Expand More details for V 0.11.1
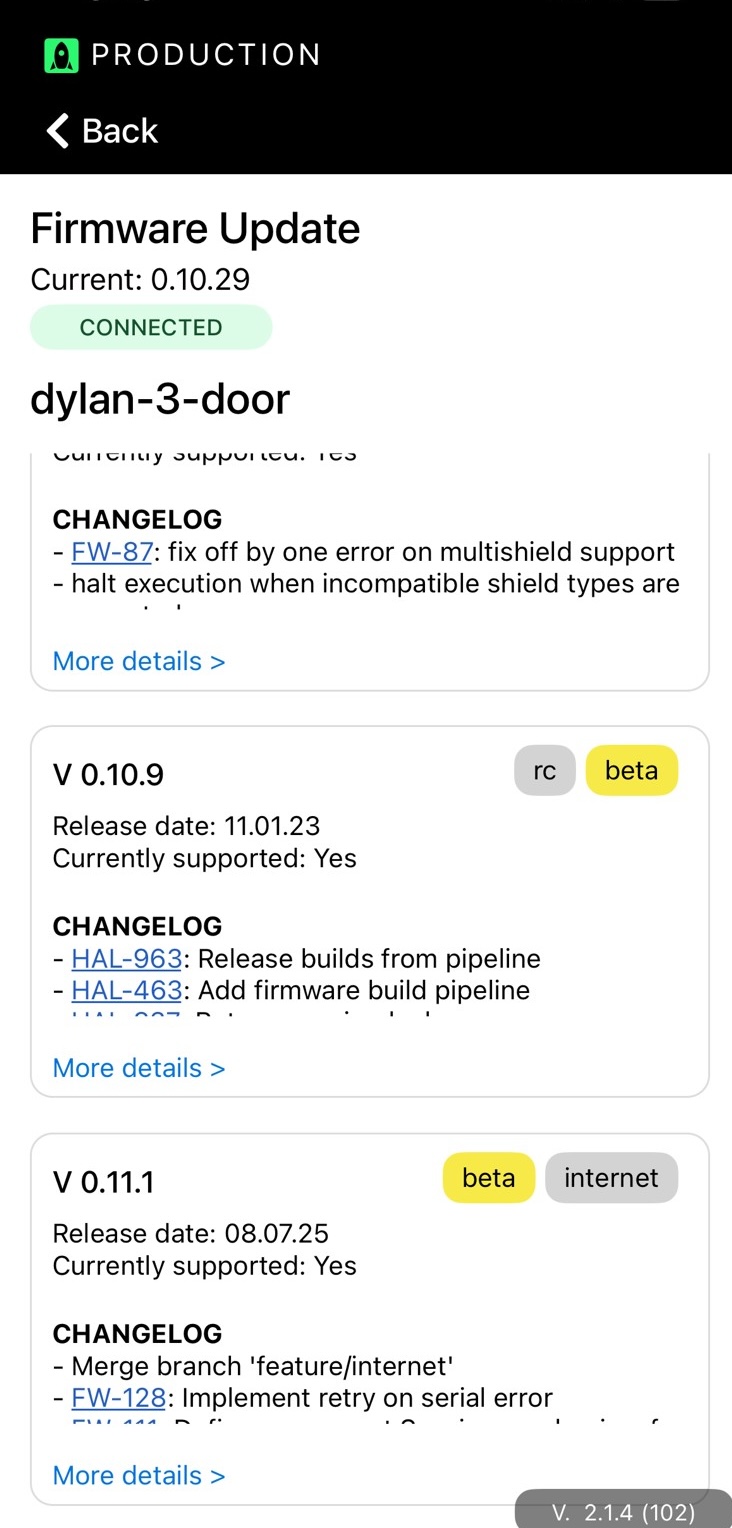The image size is (732, 1528). point(139,1475)
